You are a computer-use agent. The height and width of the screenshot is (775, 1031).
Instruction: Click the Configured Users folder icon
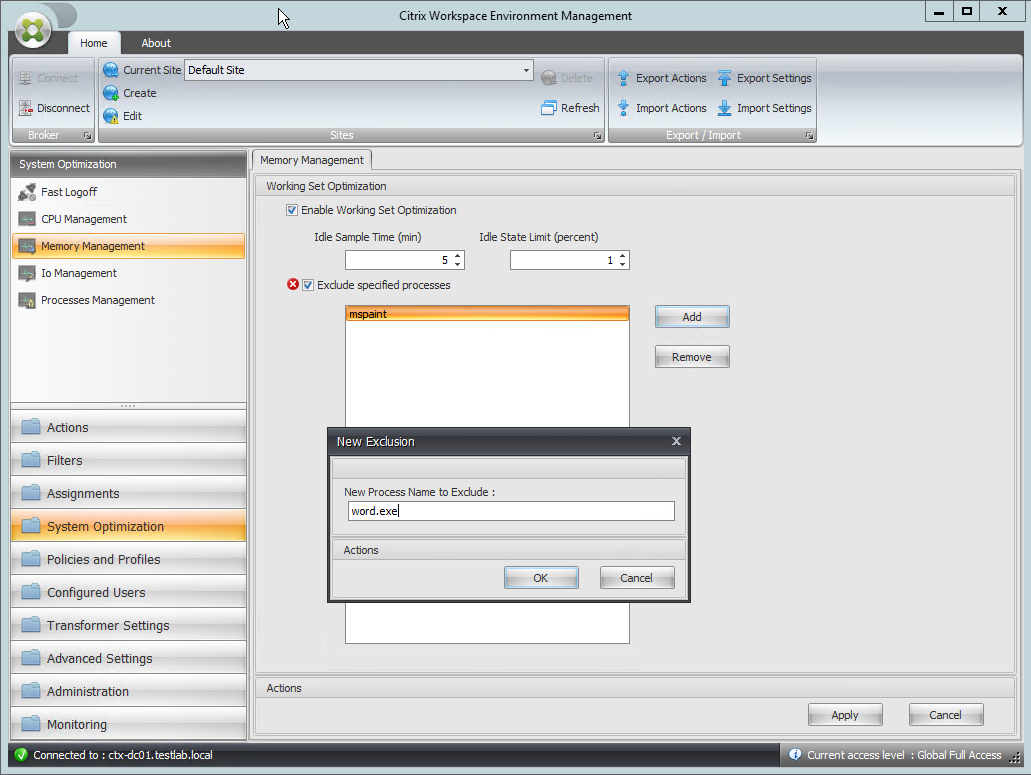tap(31, 592)
